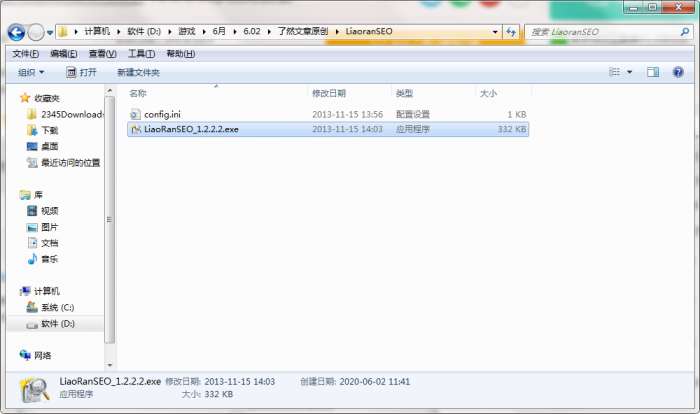Open 最近访问的位置 in the navigation pane
This screenshot has width=700, height=414.
click(71, 163)
